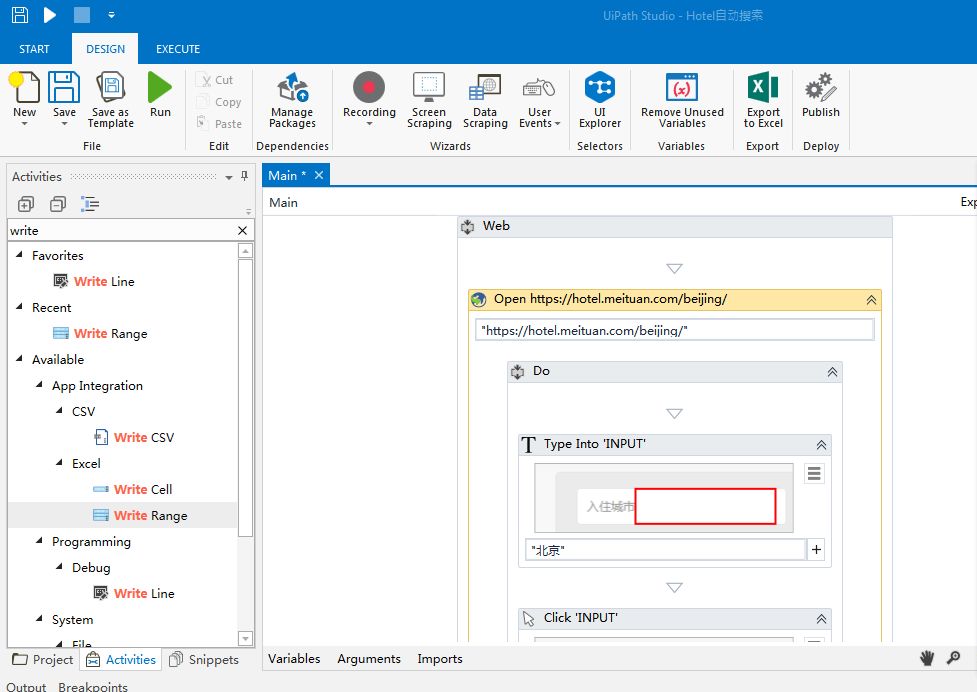Click Save as Template

(111, 100)
